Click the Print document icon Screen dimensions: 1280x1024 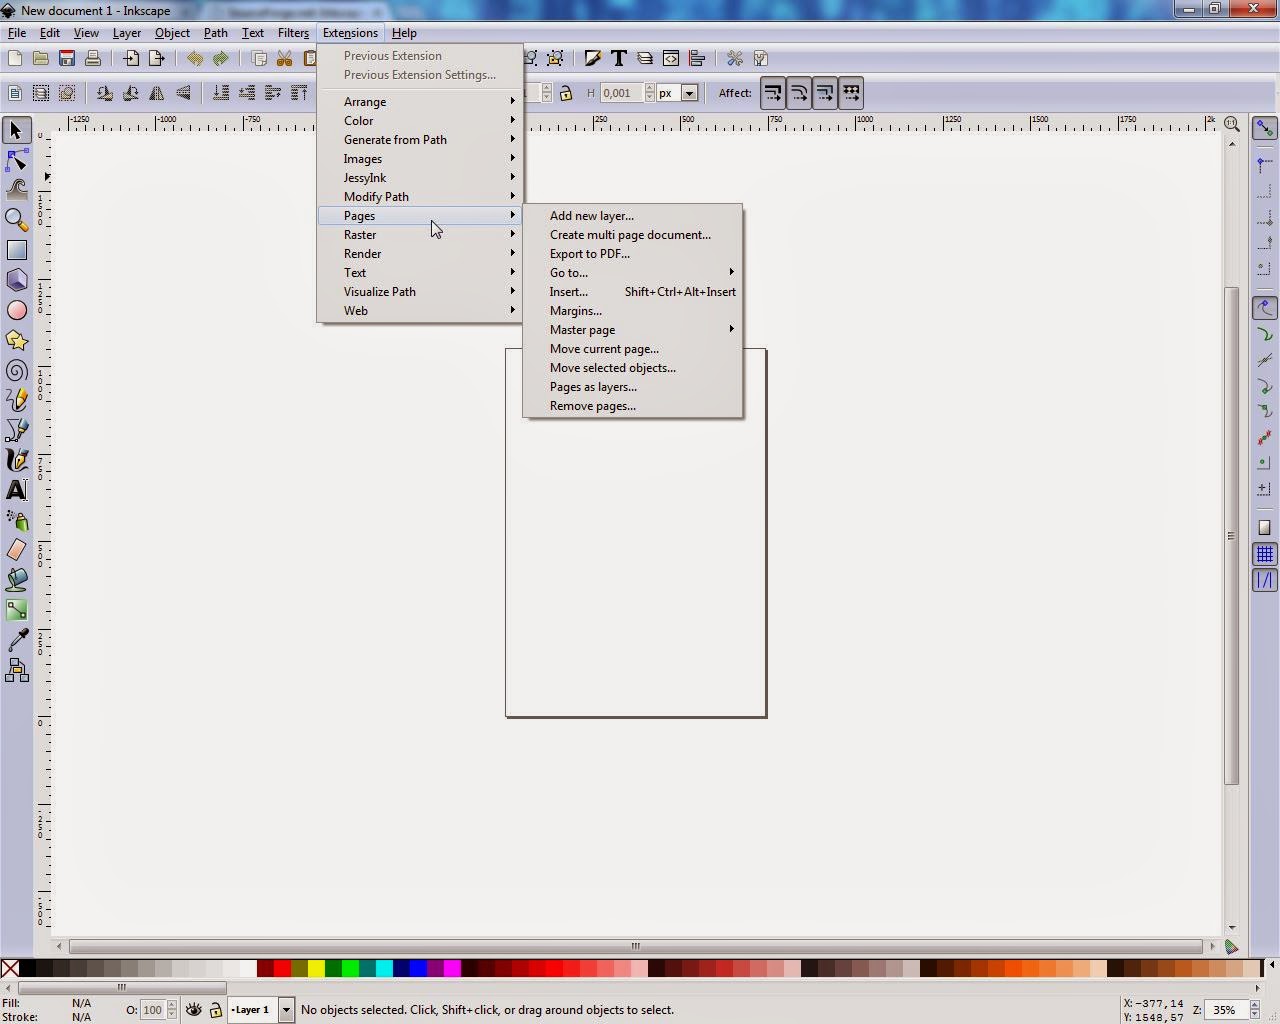(93, 59)
